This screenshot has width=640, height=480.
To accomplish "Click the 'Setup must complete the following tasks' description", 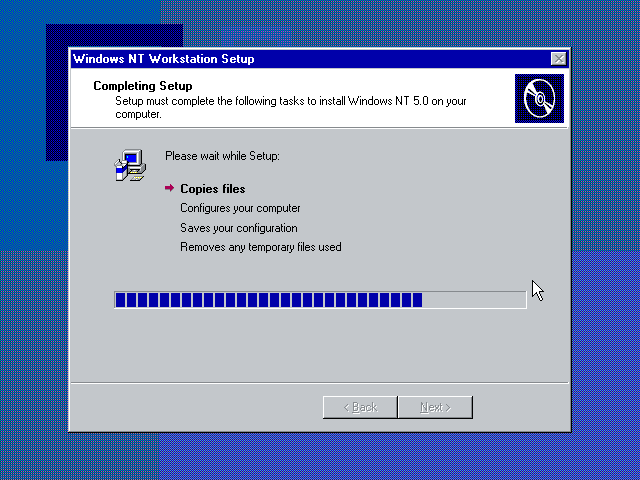I will (291, 107).
